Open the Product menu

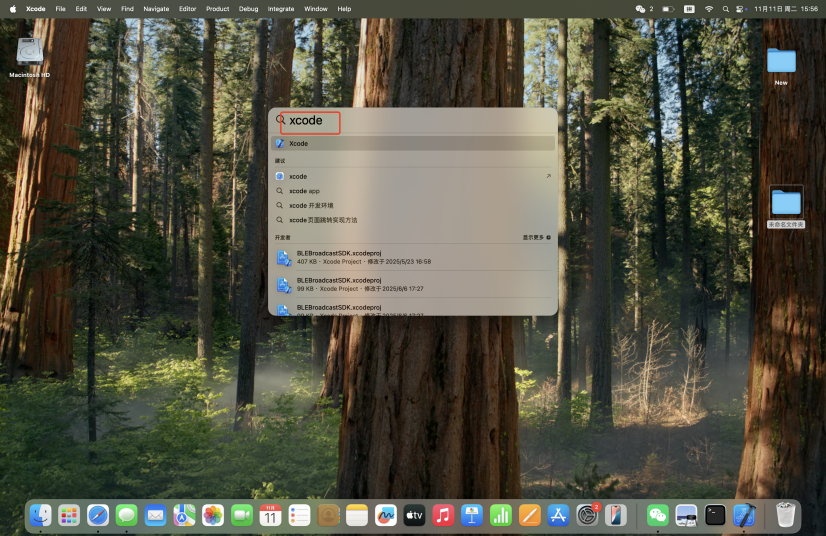(218, 9)
